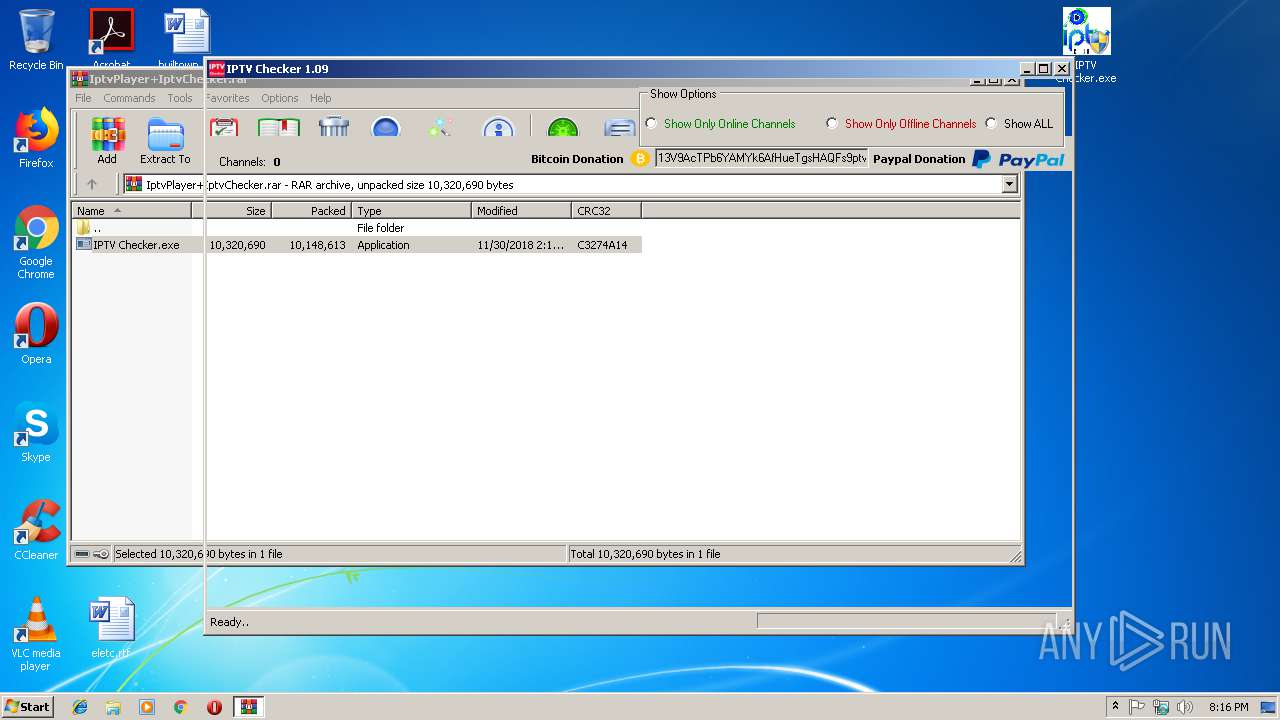
Task: Click the Extract To toolbar icon
Action: click(165, 141)
